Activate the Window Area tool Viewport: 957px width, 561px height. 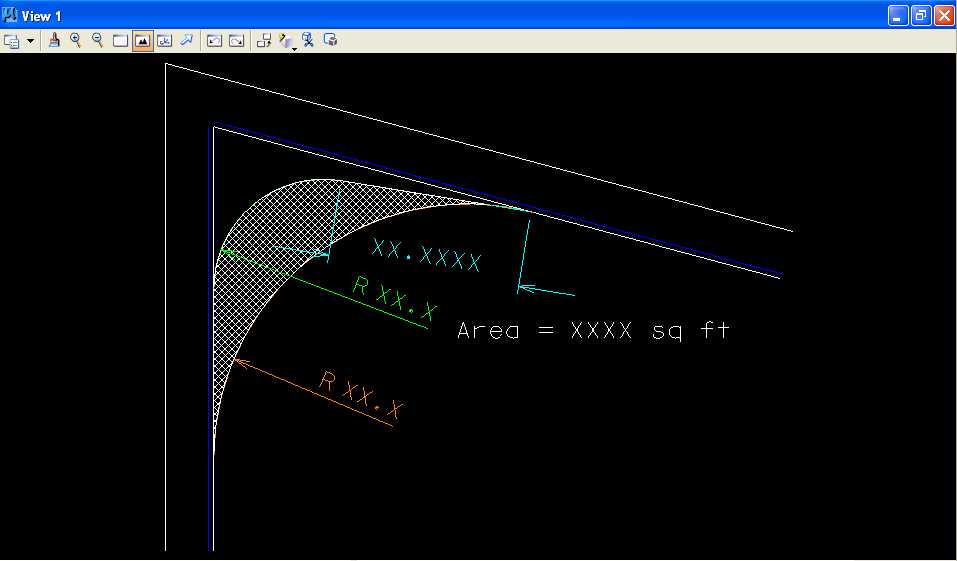pyautogui.click(x=120, y=41)
